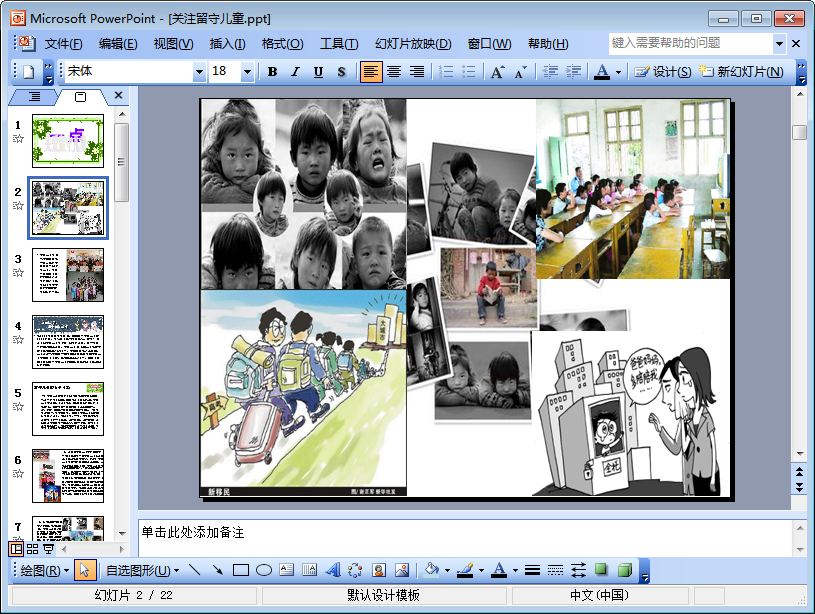Viewport: 815px width, 614px height.
Task: Switch to the Outline tab
Action: [x=34, y=96]
